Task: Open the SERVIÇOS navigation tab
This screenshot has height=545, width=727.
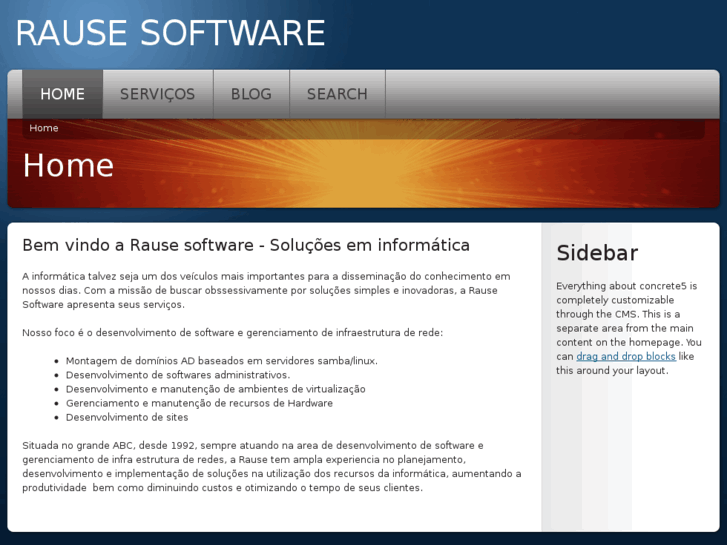Action: click(158, 94)
